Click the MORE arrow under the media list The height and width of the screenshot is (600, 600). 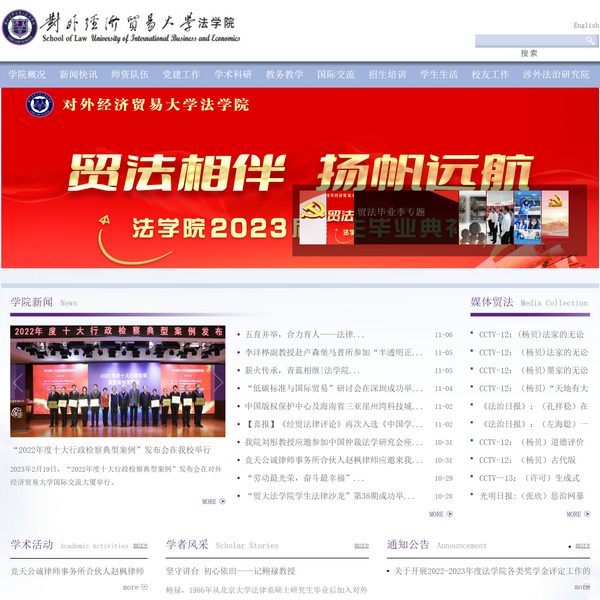click(577, 514)
